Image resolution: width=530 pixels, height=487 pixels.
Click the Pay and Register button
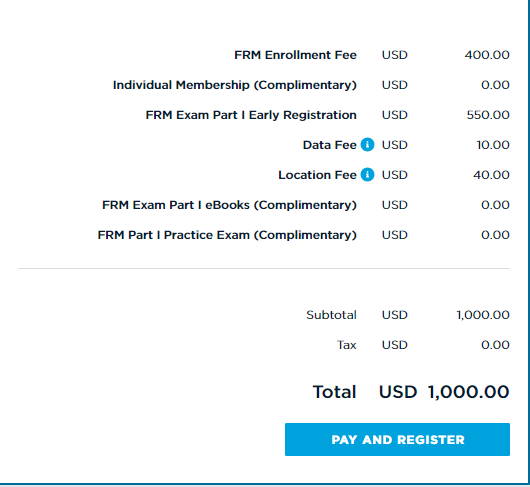397,439
